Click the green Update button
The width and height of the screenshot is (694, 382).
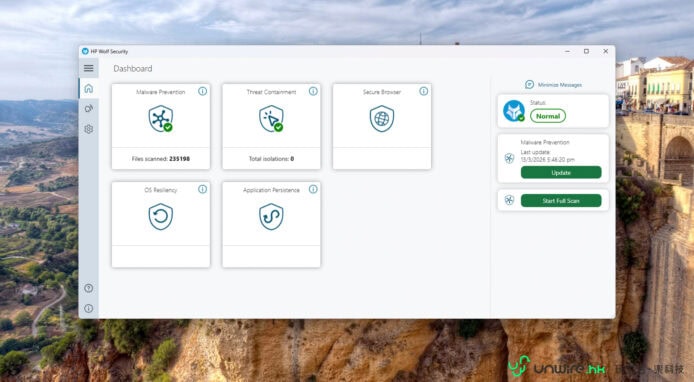tap(561, 173)
